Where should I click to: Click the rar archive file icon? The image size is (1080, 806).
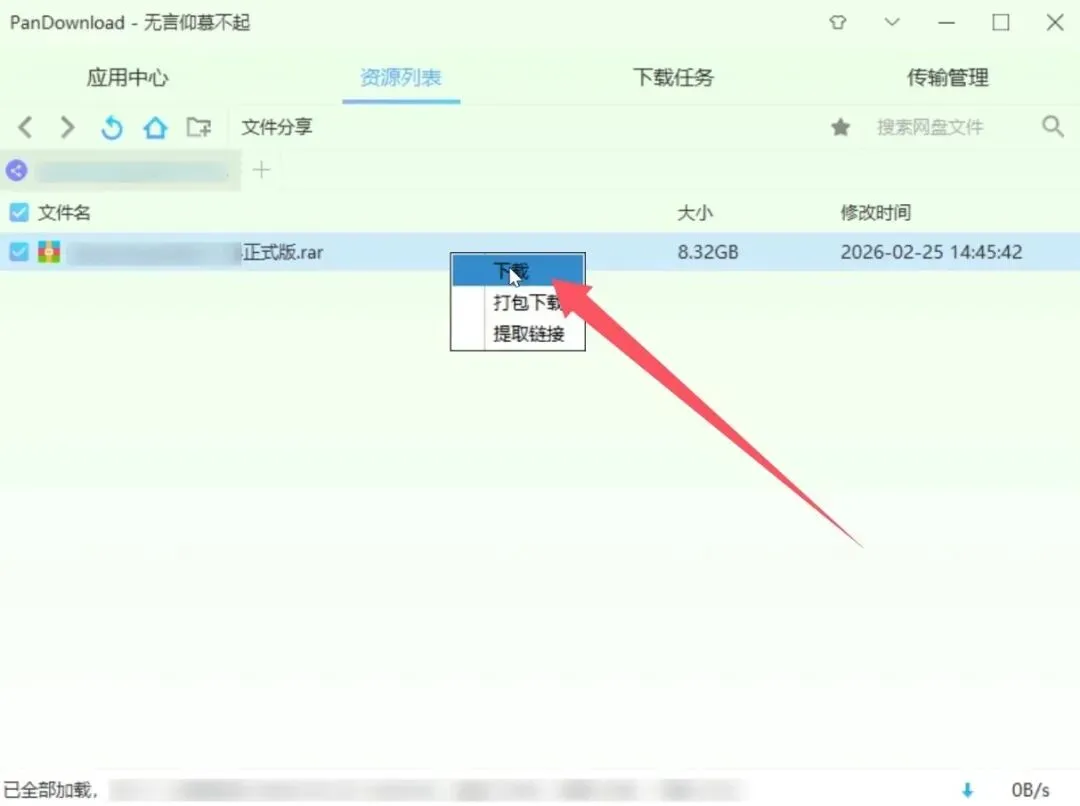tap(49, 251)
